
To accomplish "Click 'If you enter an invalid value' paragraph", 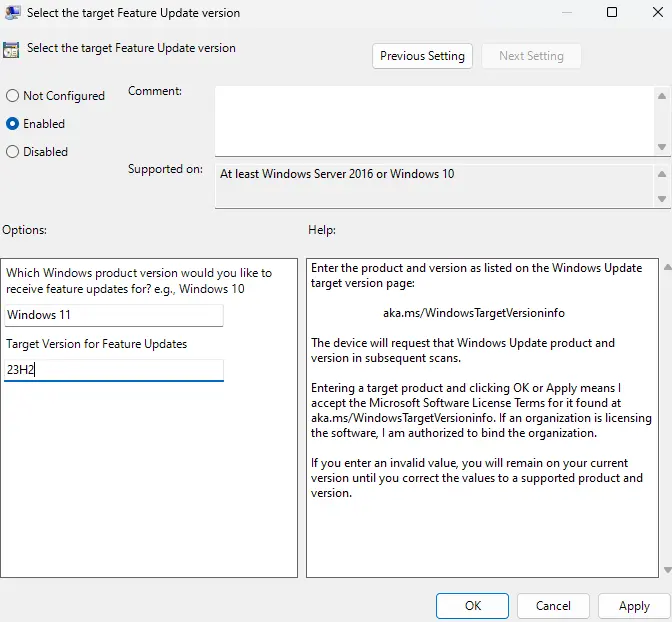I will point(477,478).
